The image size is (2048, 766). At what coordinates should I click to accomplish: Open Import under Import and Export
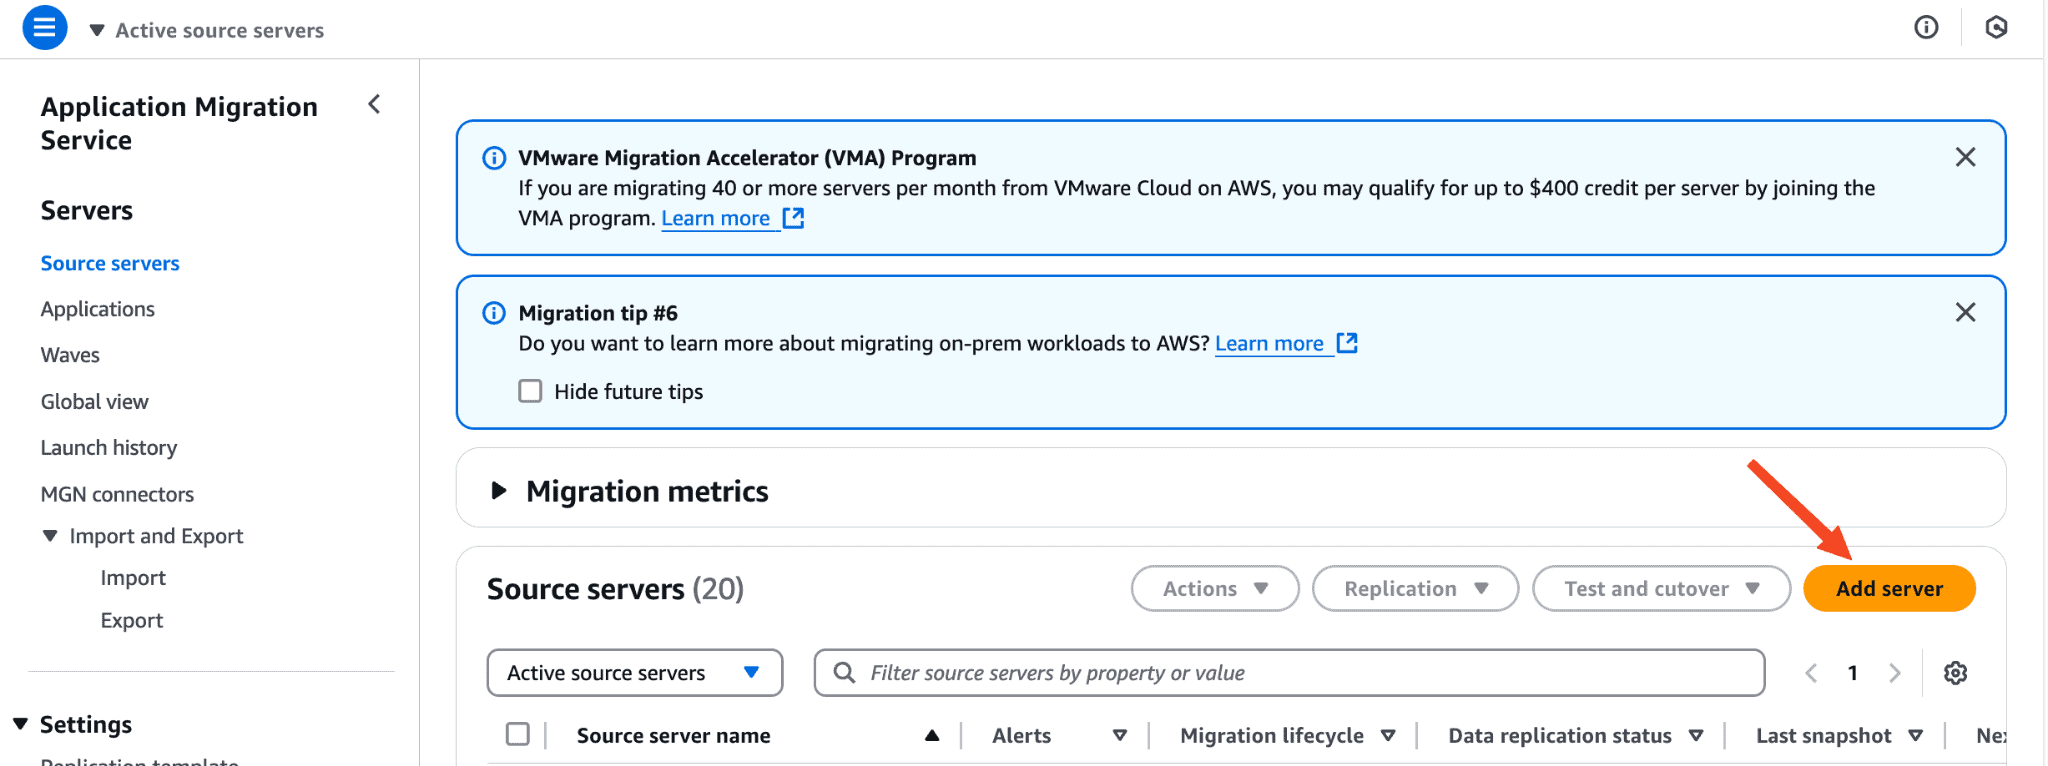pyautogui.click(x=133, y=578)
